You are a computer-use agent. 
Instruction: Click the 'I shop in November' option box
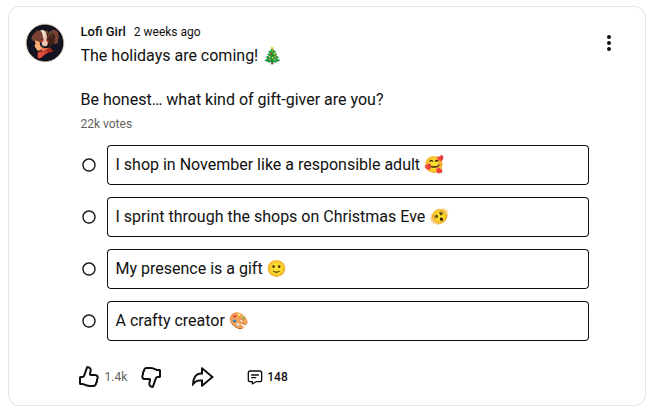(x=347, y=165)
